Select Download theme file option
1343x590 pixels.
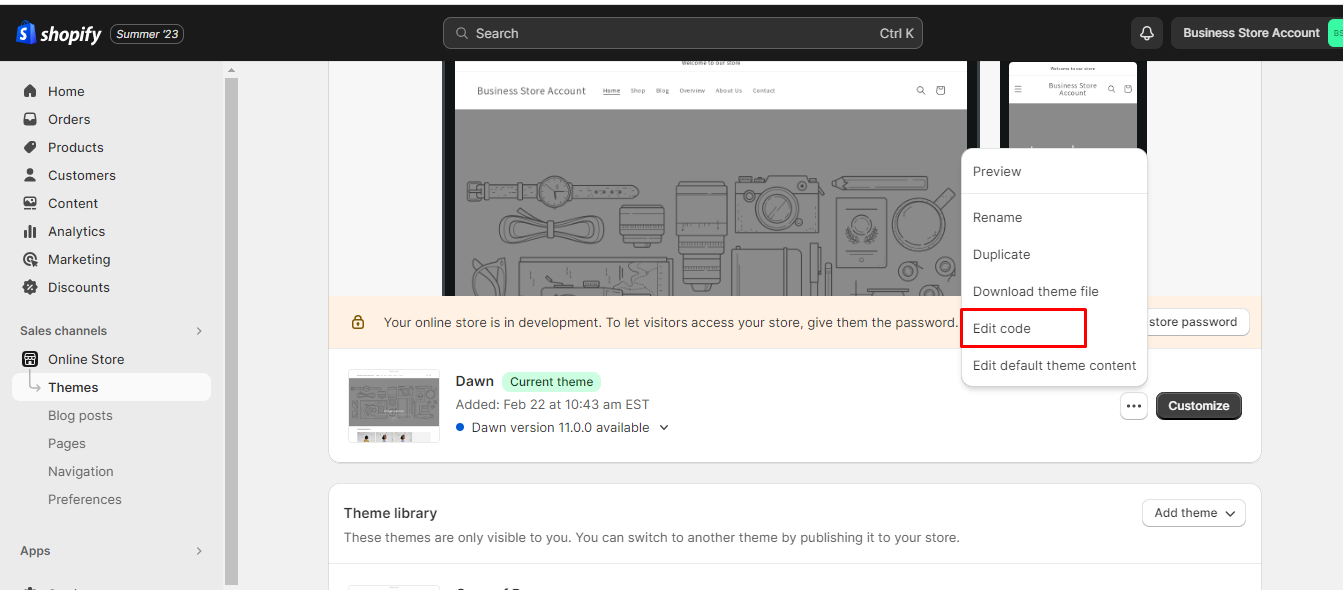pyautogui.click(x=1054, y=291)
